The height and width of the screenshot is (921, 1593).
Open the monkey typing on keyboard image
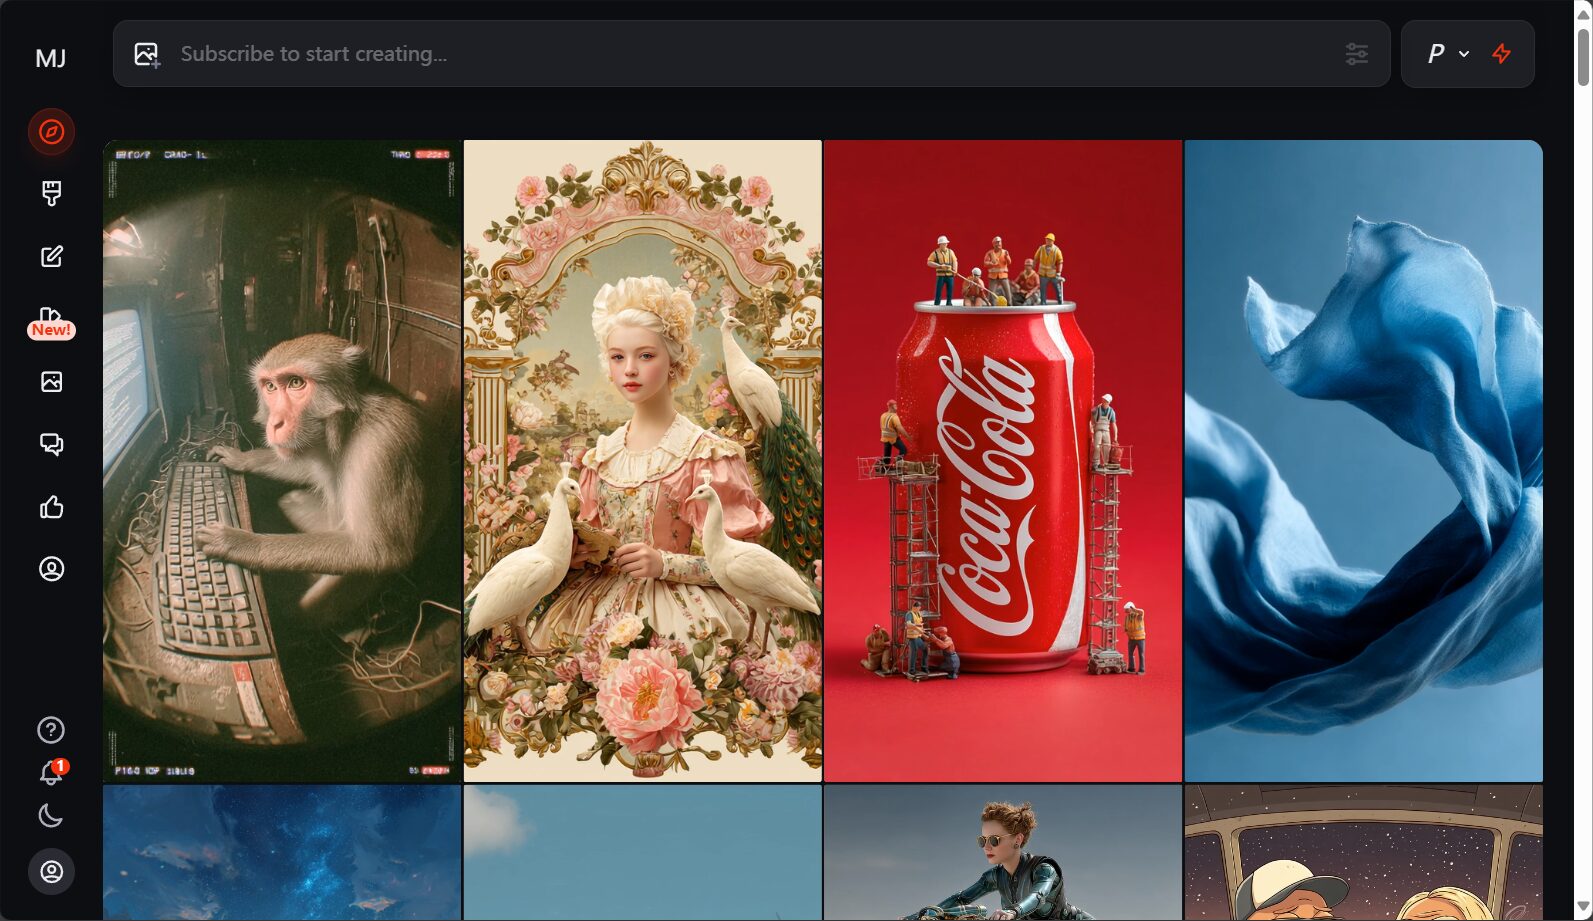coord(282,461)
